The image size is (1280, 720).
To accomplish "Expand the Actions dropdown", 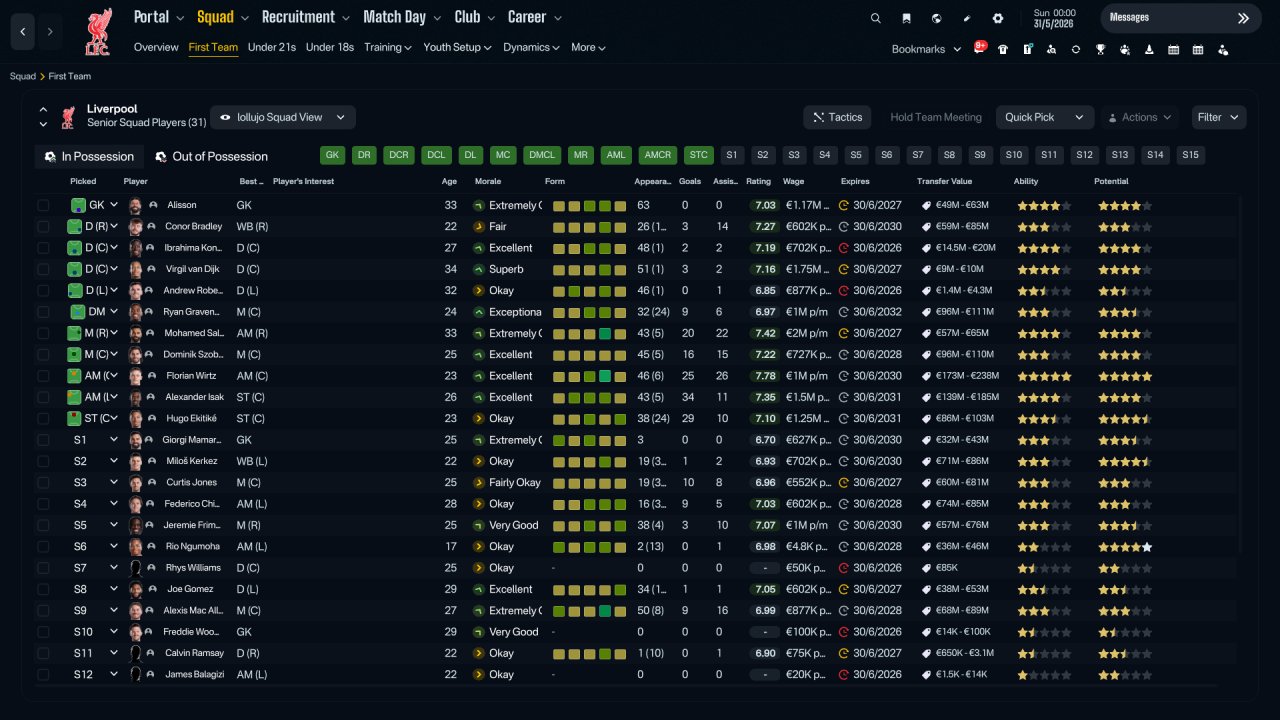I will [1139, 117].
